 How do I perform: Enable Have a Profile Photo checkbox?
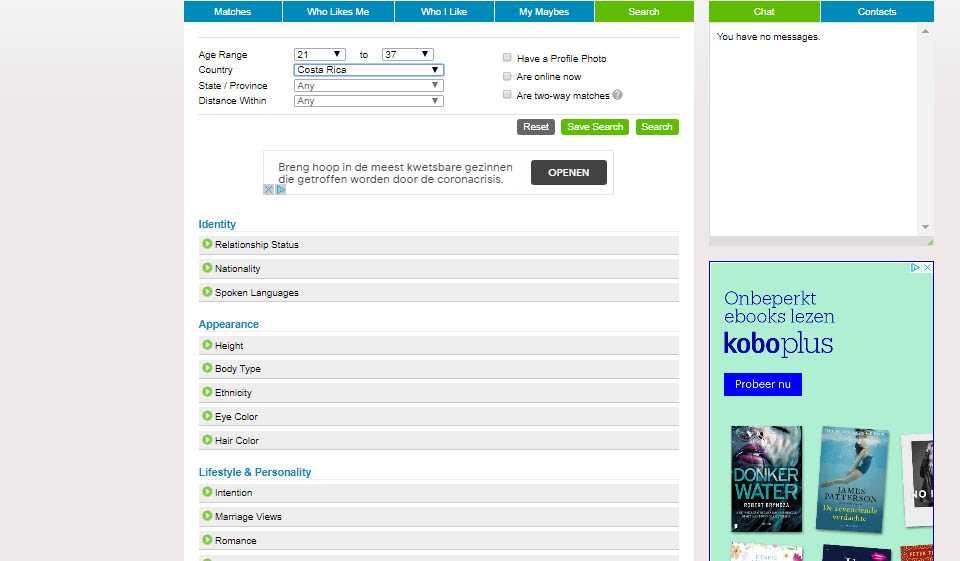(x=508, y=58)
